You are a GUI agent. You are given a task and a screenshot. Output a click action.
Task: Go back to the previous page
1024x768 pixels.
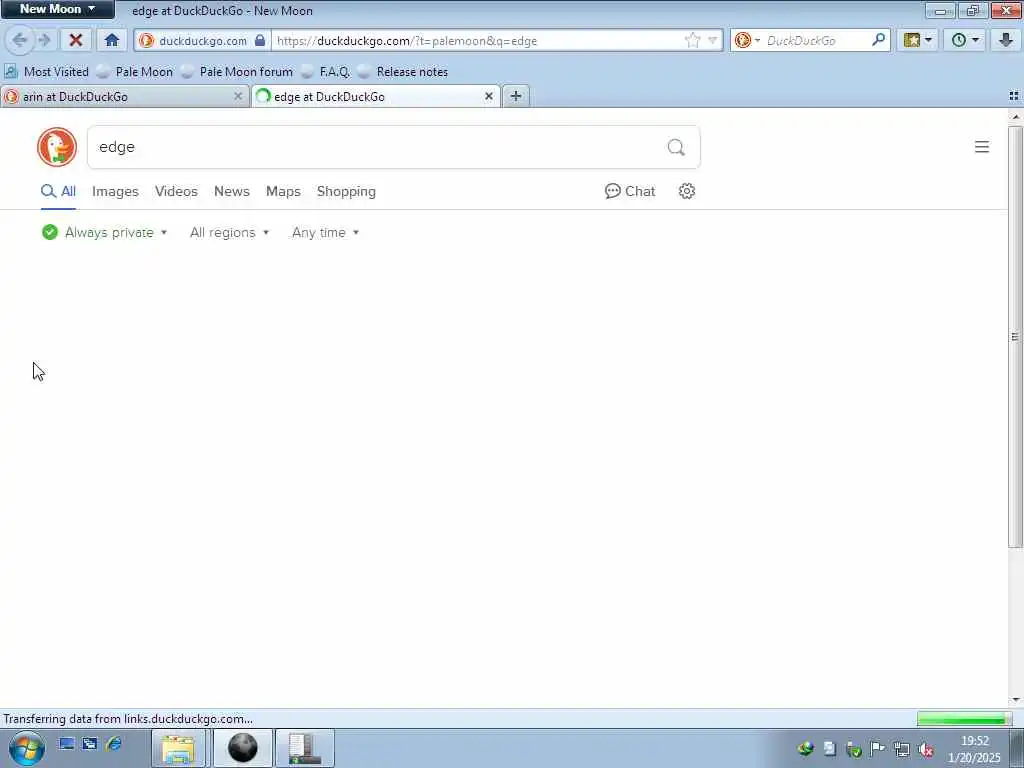(x=20, y=40)
